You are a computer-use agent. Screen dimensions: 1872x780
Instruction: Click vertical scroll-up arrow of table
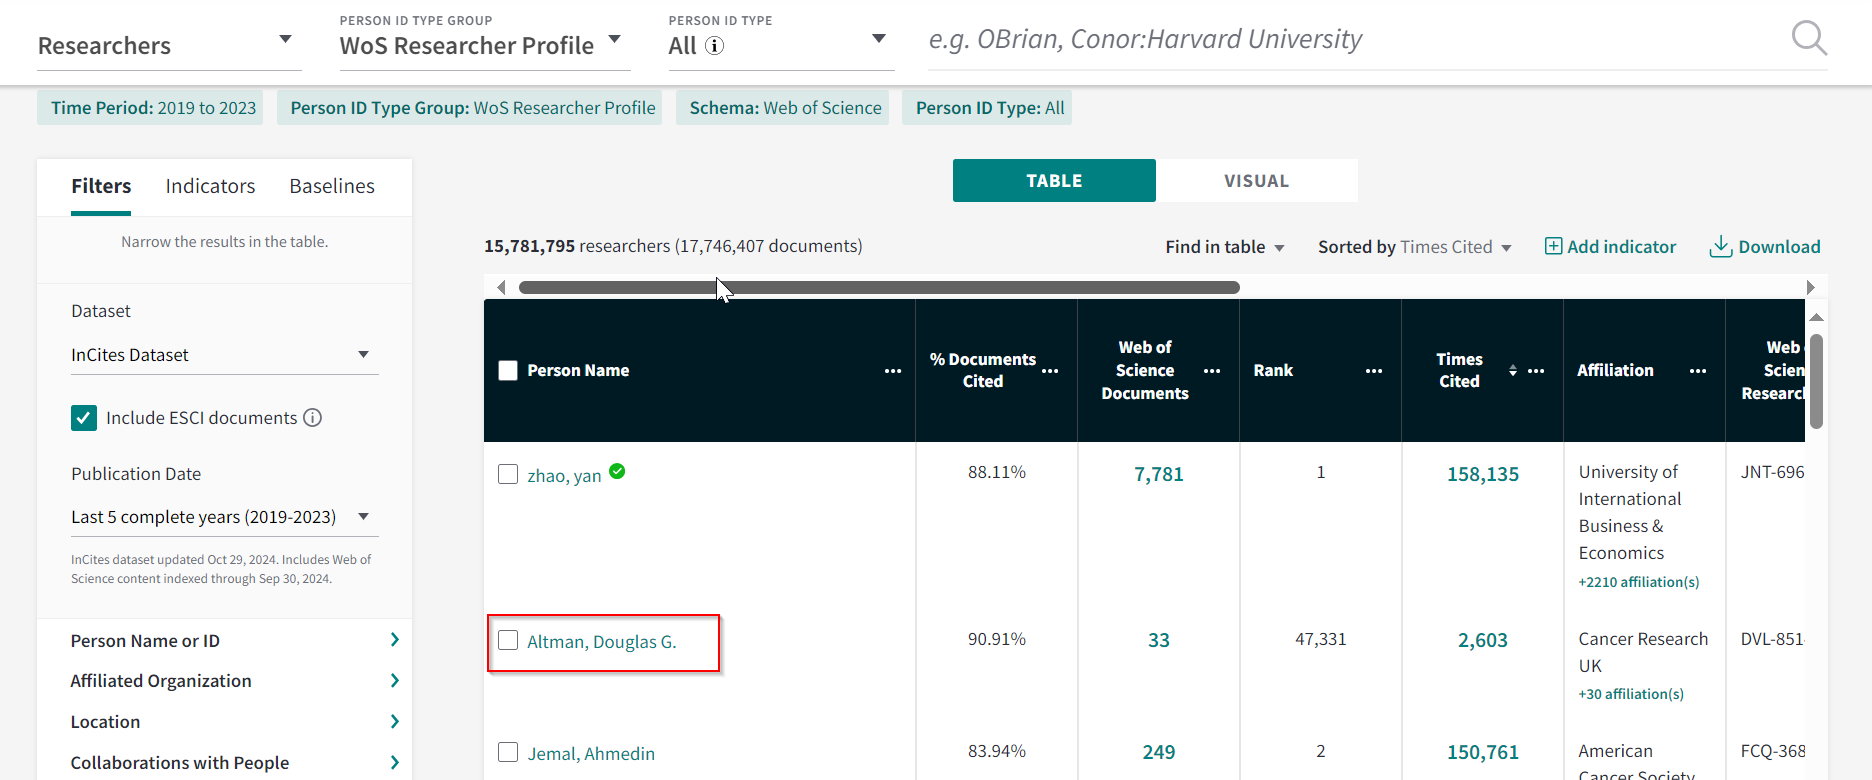pyautogui.click(x=1817, y=317)
